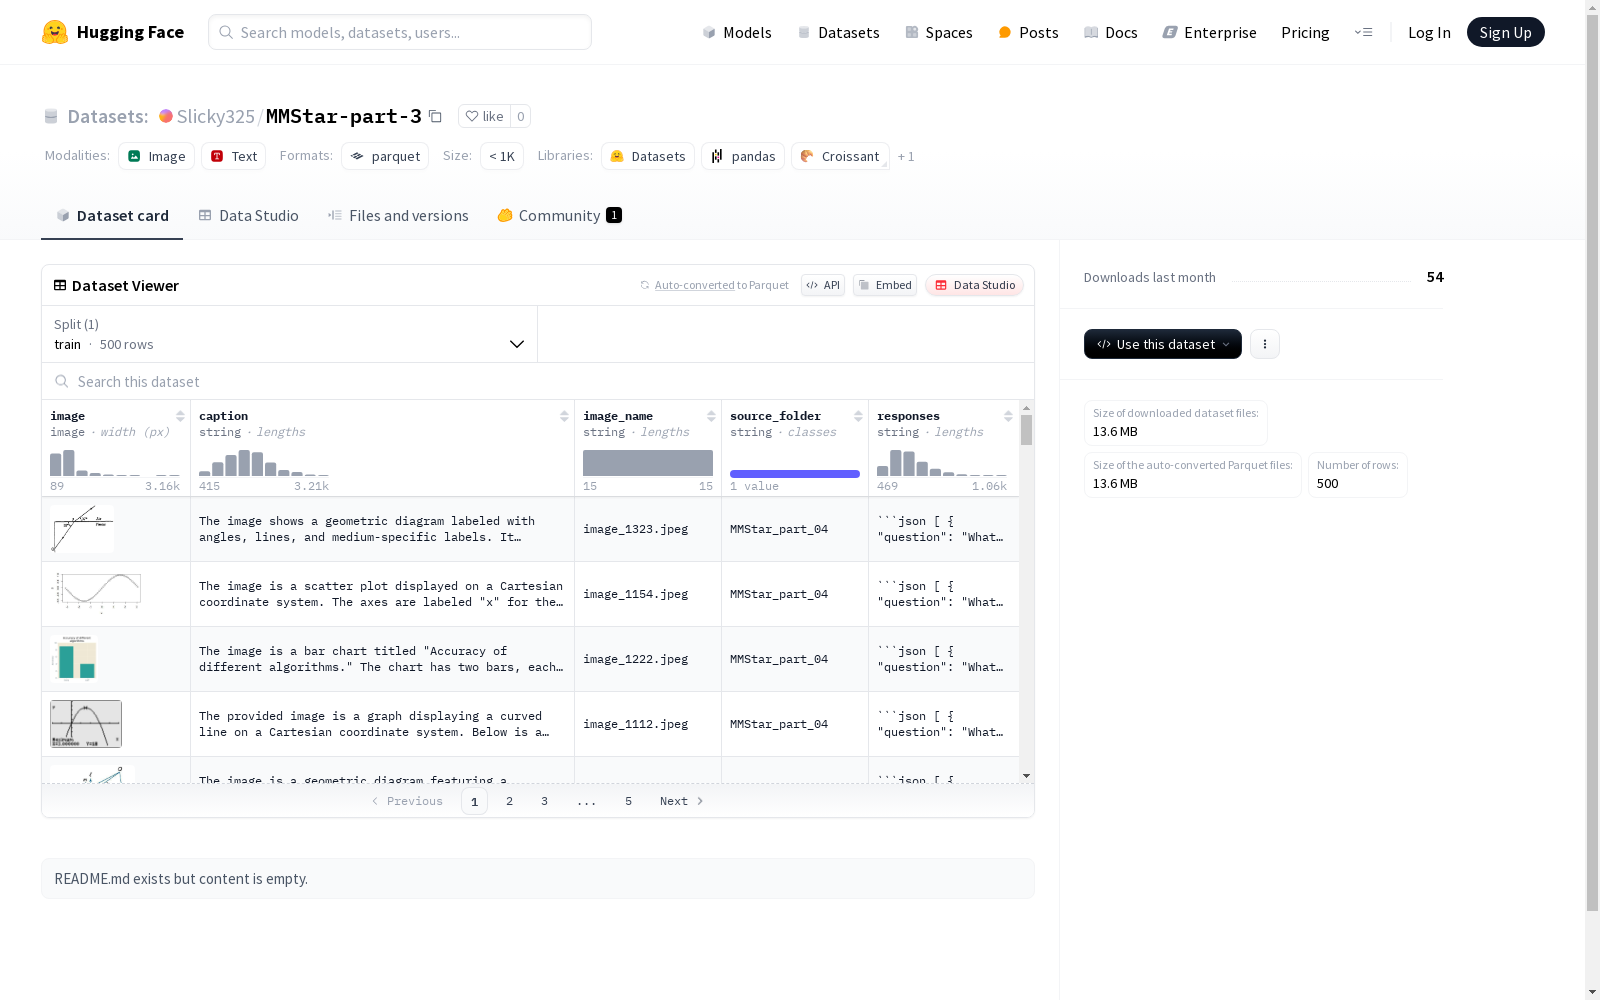
Task: Select the parquet format tag
Action: tap(385, 156)
